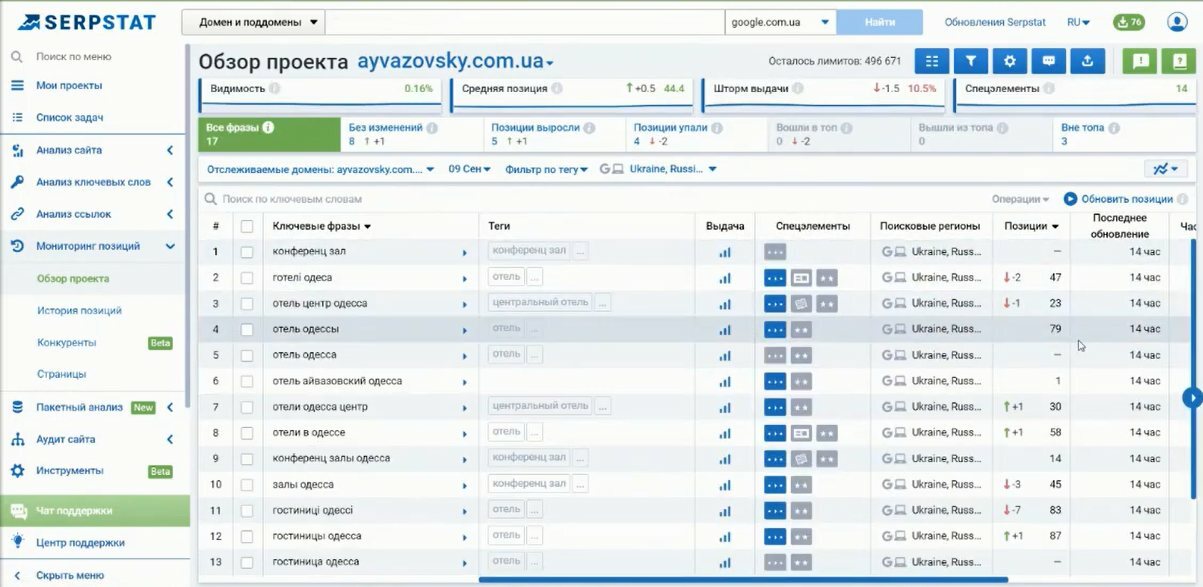Select the Позиции упали tab
This screenshot has width=1203, height=587.
click(698, 134)
